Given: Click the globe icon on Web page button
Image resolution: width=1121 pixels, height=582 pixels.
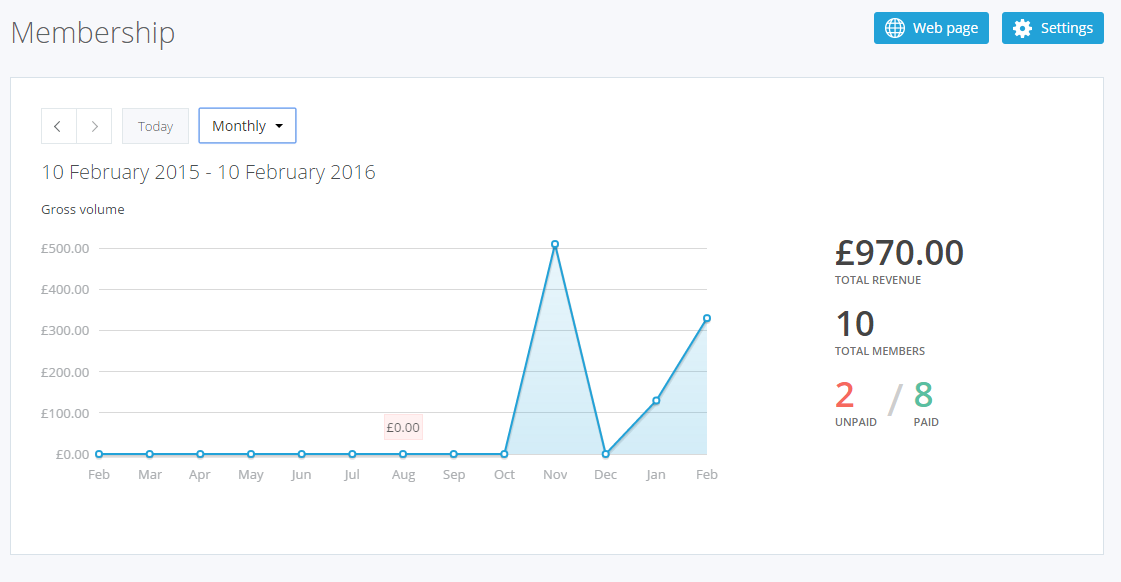Looking at the screenshot, I should [x=895, y=28].
